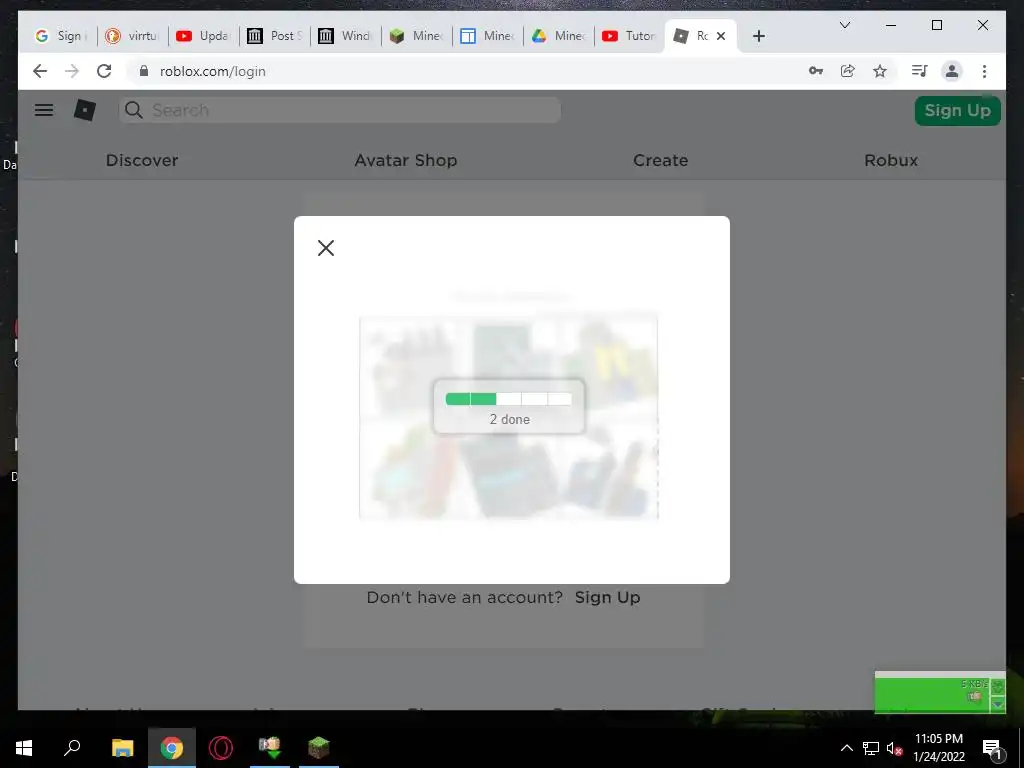Switch to the Google Sign in tab
The height and width of the screenshot is (768, 1024).
pos(61,36)
